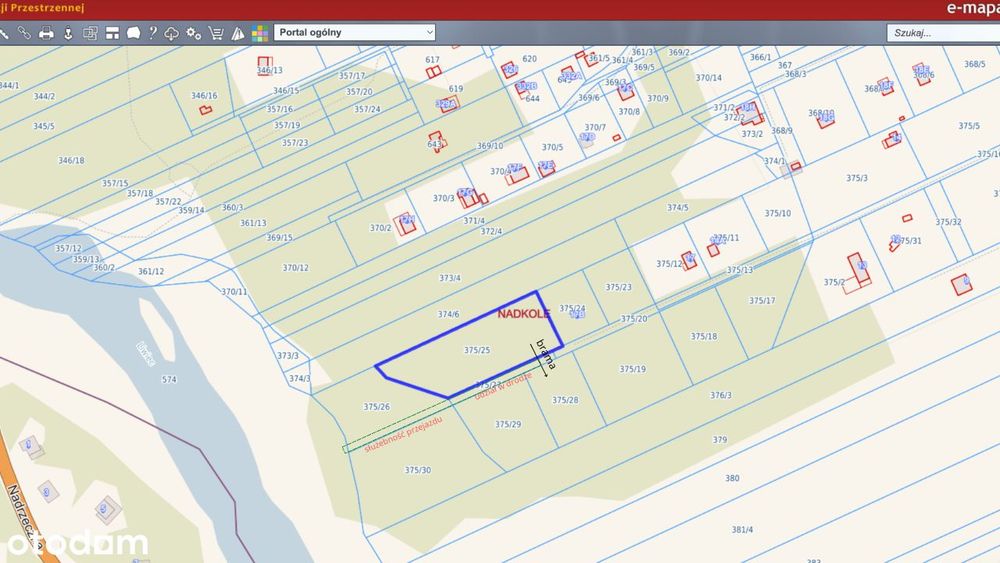The width and height of the screenshot is (1000, 563).
Task: Open the colored grid palette icon
Action: [x=260, y=33]
